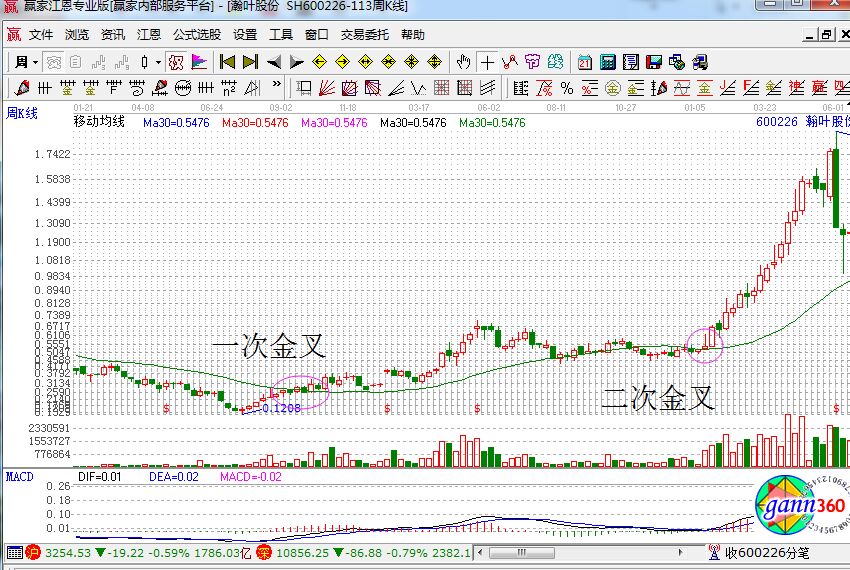850x570 pixels.
Task: Select the hand pan tool
Action: point(464,62)
